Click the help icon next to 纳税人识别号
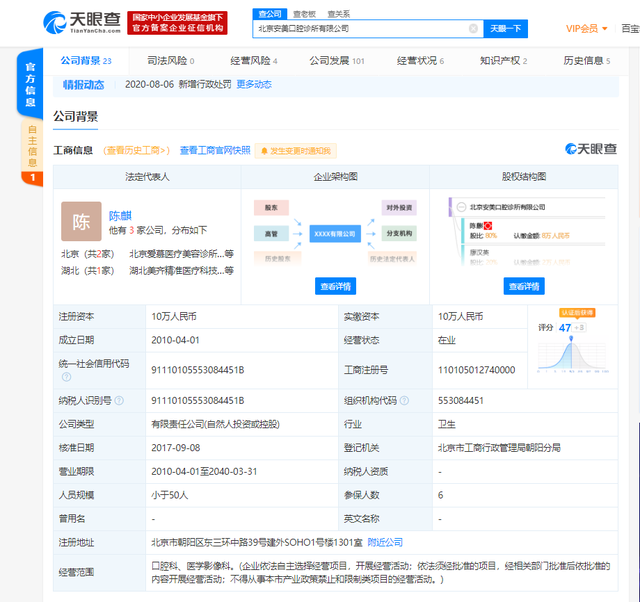This screenshot has height=602, width=640. point(119,401)
